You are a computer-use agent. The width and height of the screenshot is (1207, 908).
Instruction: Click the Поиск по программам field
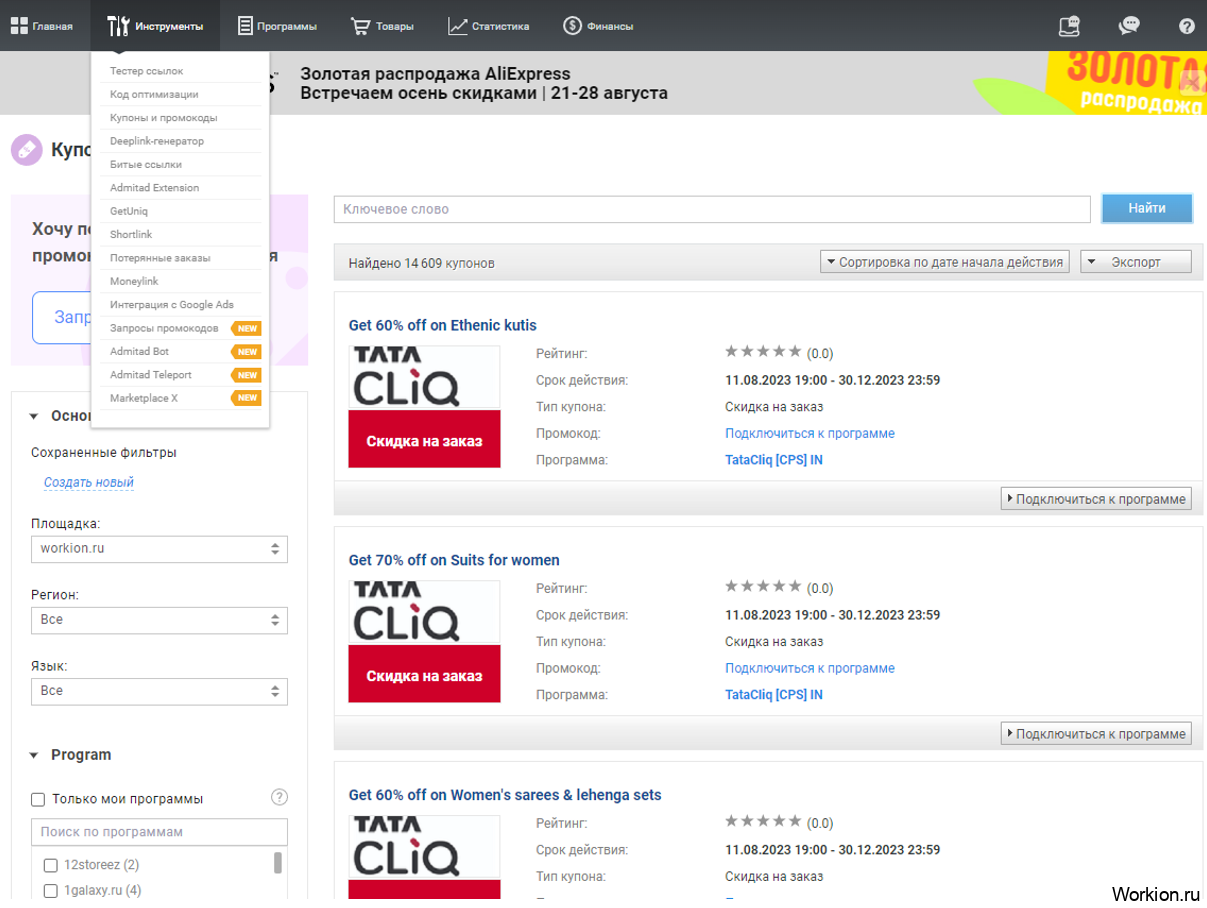pos(159,832)
